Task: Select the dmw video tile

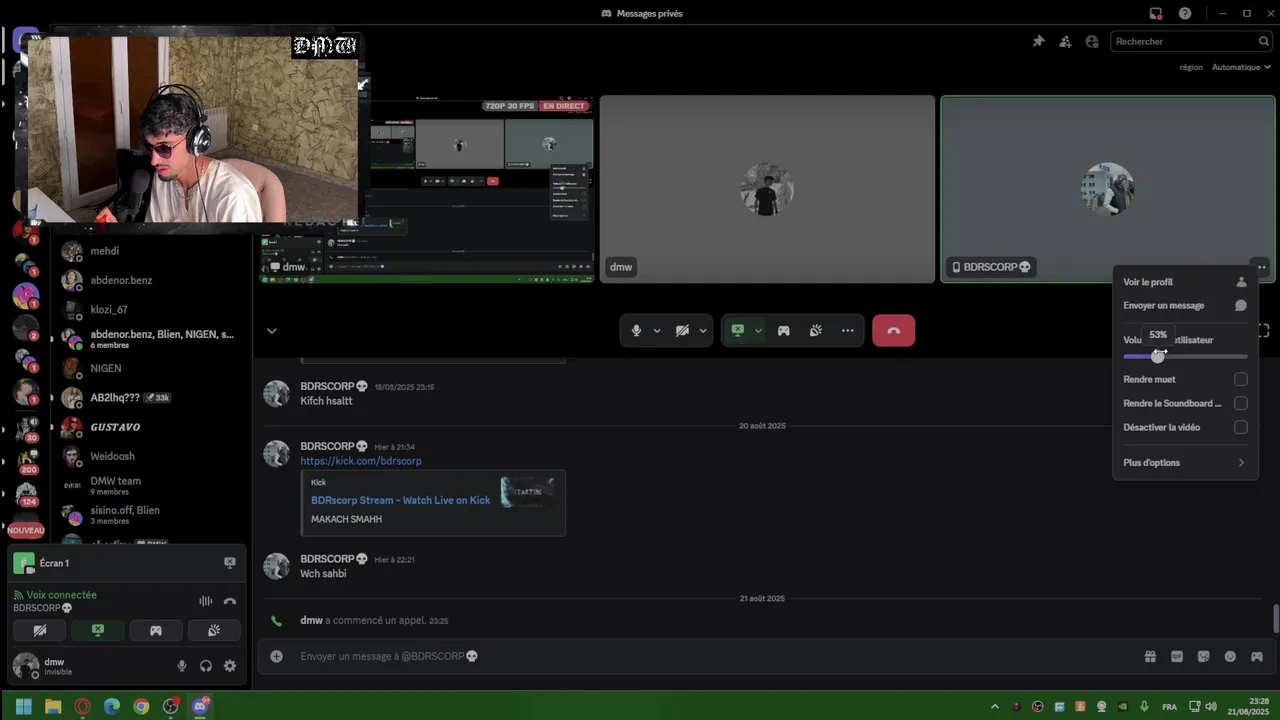Action: tap(767, 189)
